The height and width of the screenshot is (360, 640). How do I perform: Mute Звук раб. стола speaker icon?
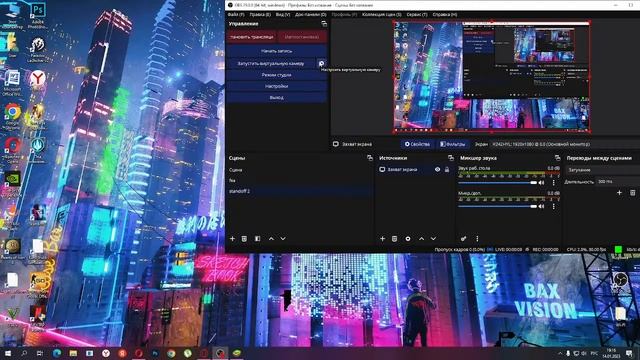click(x=542, y=183)
